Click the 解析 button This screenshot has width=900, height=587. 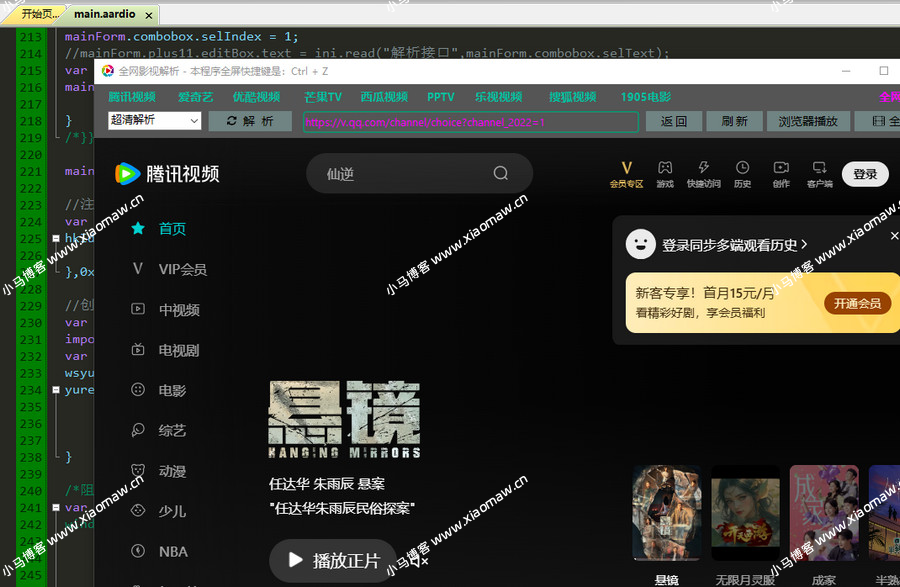pos(250,121)
